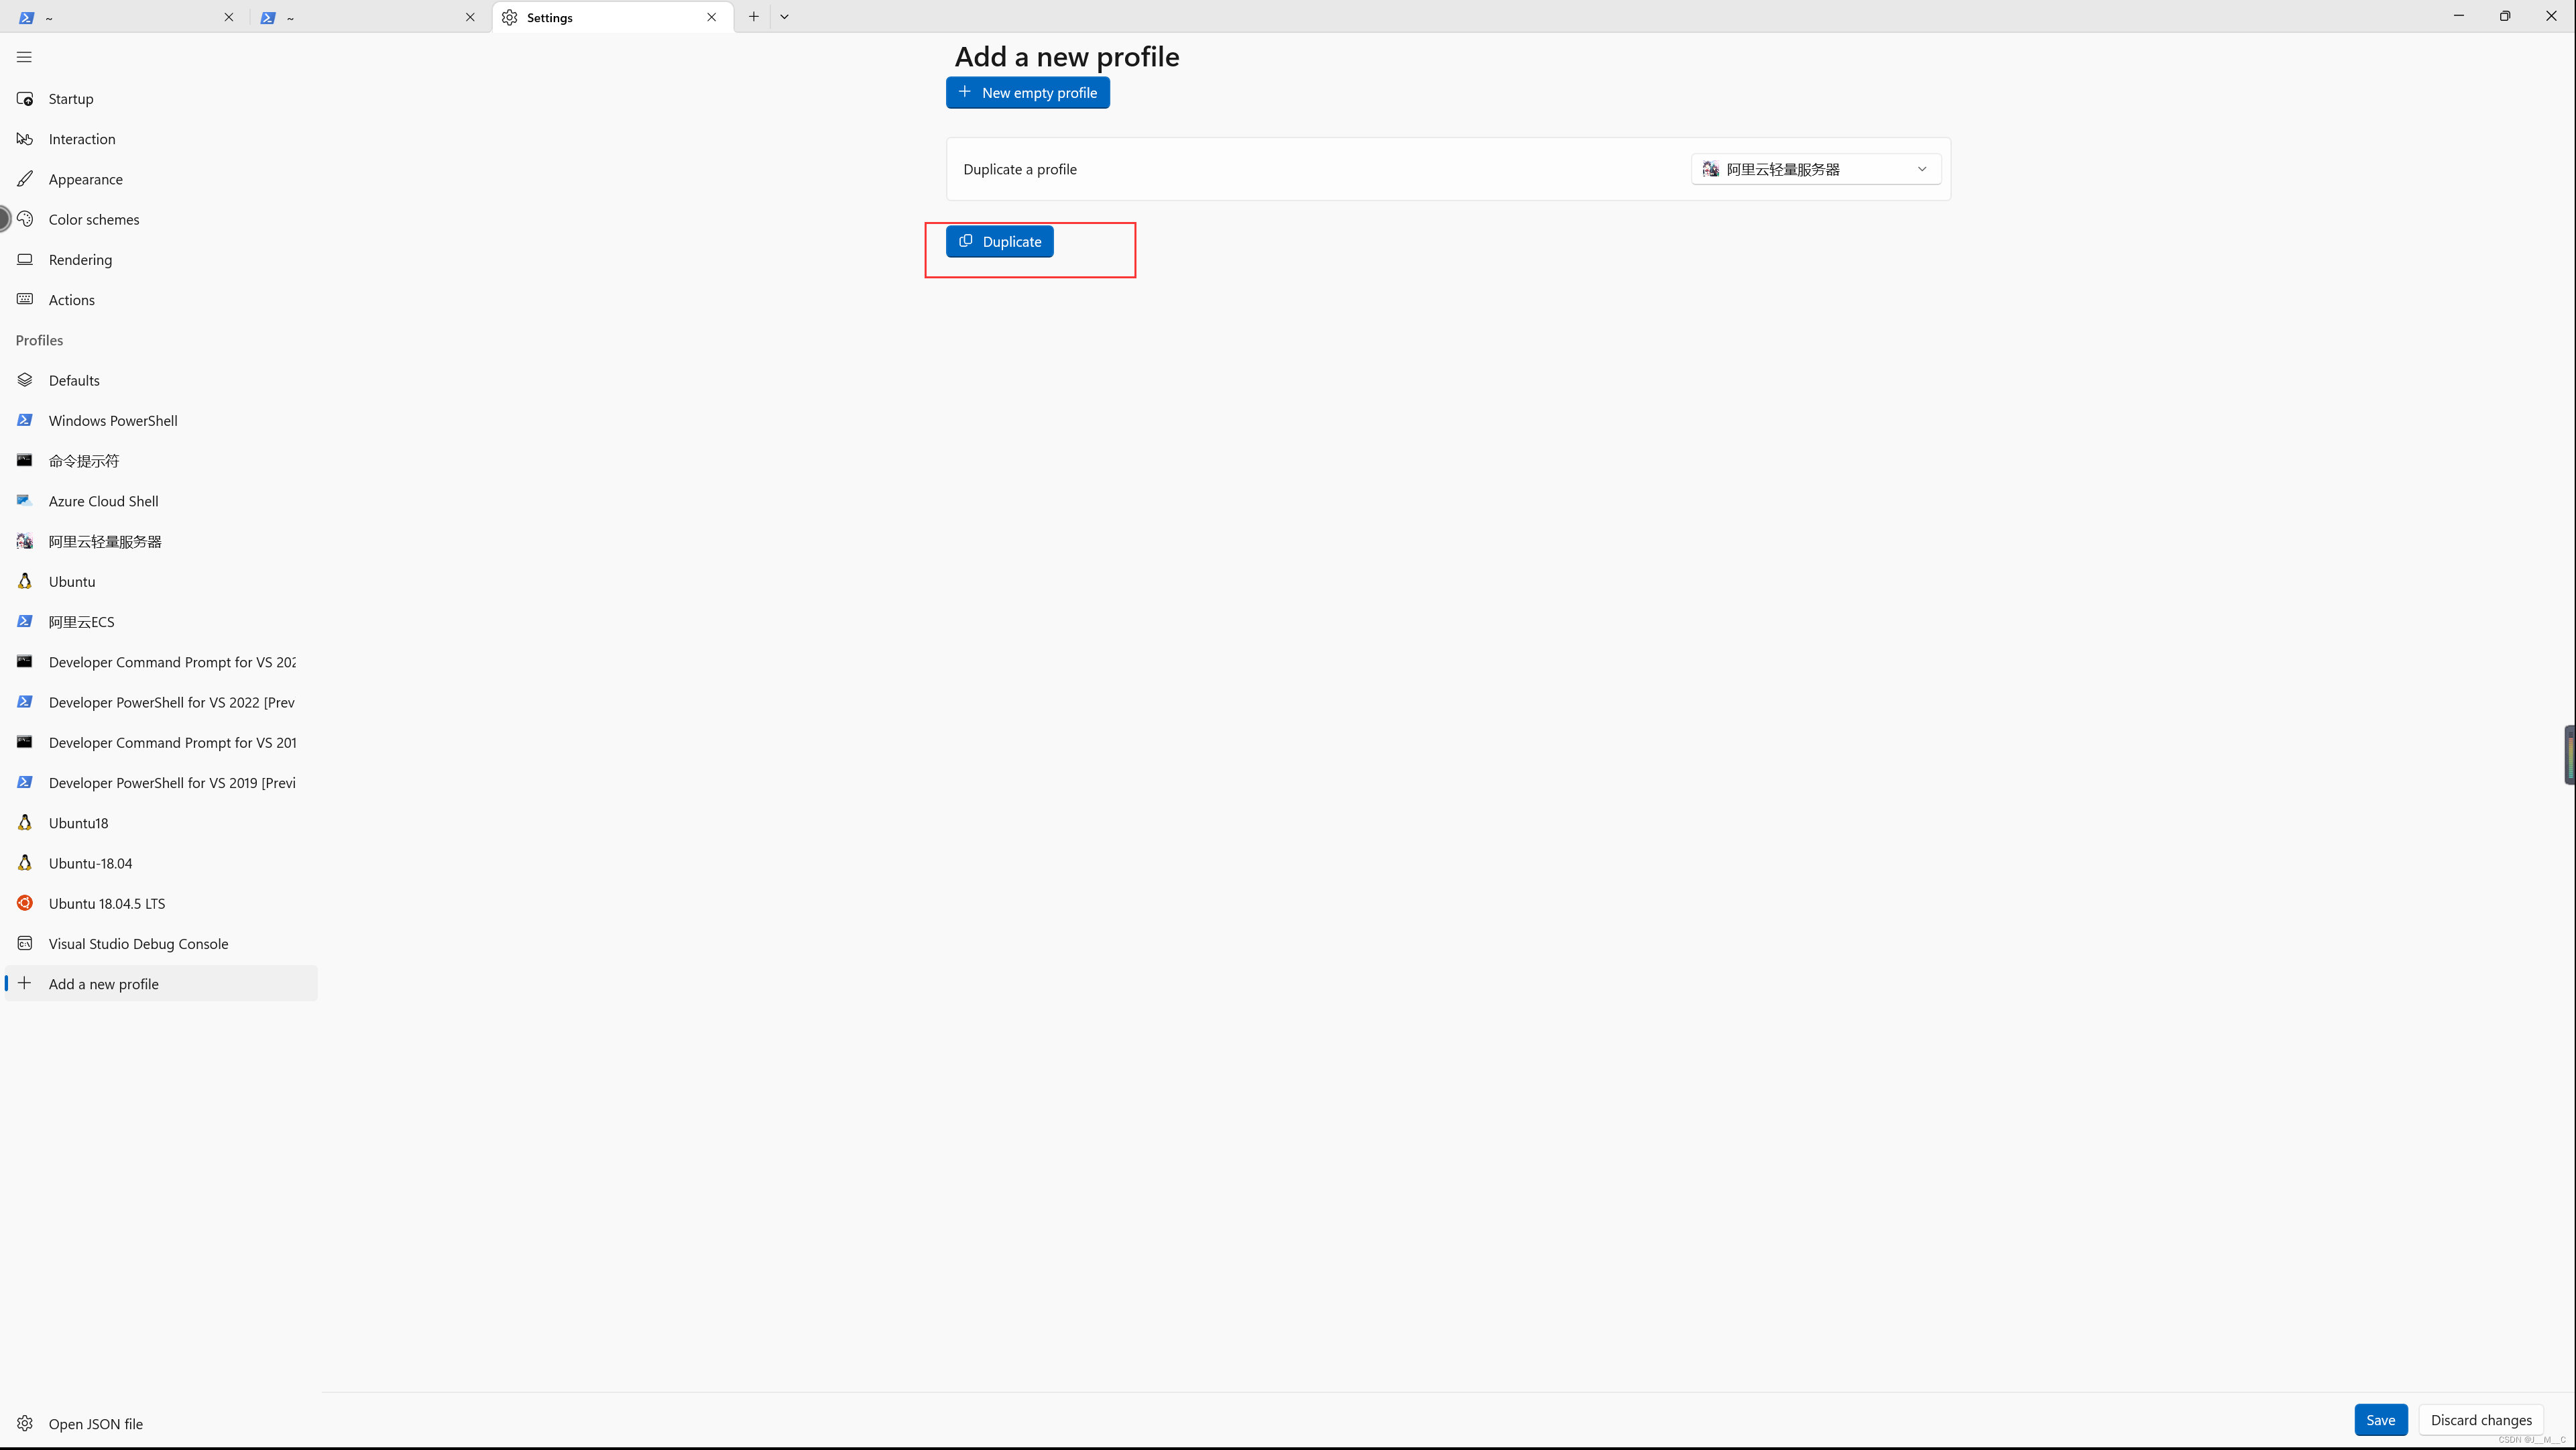Click the Duplicate button

point(999,242)
